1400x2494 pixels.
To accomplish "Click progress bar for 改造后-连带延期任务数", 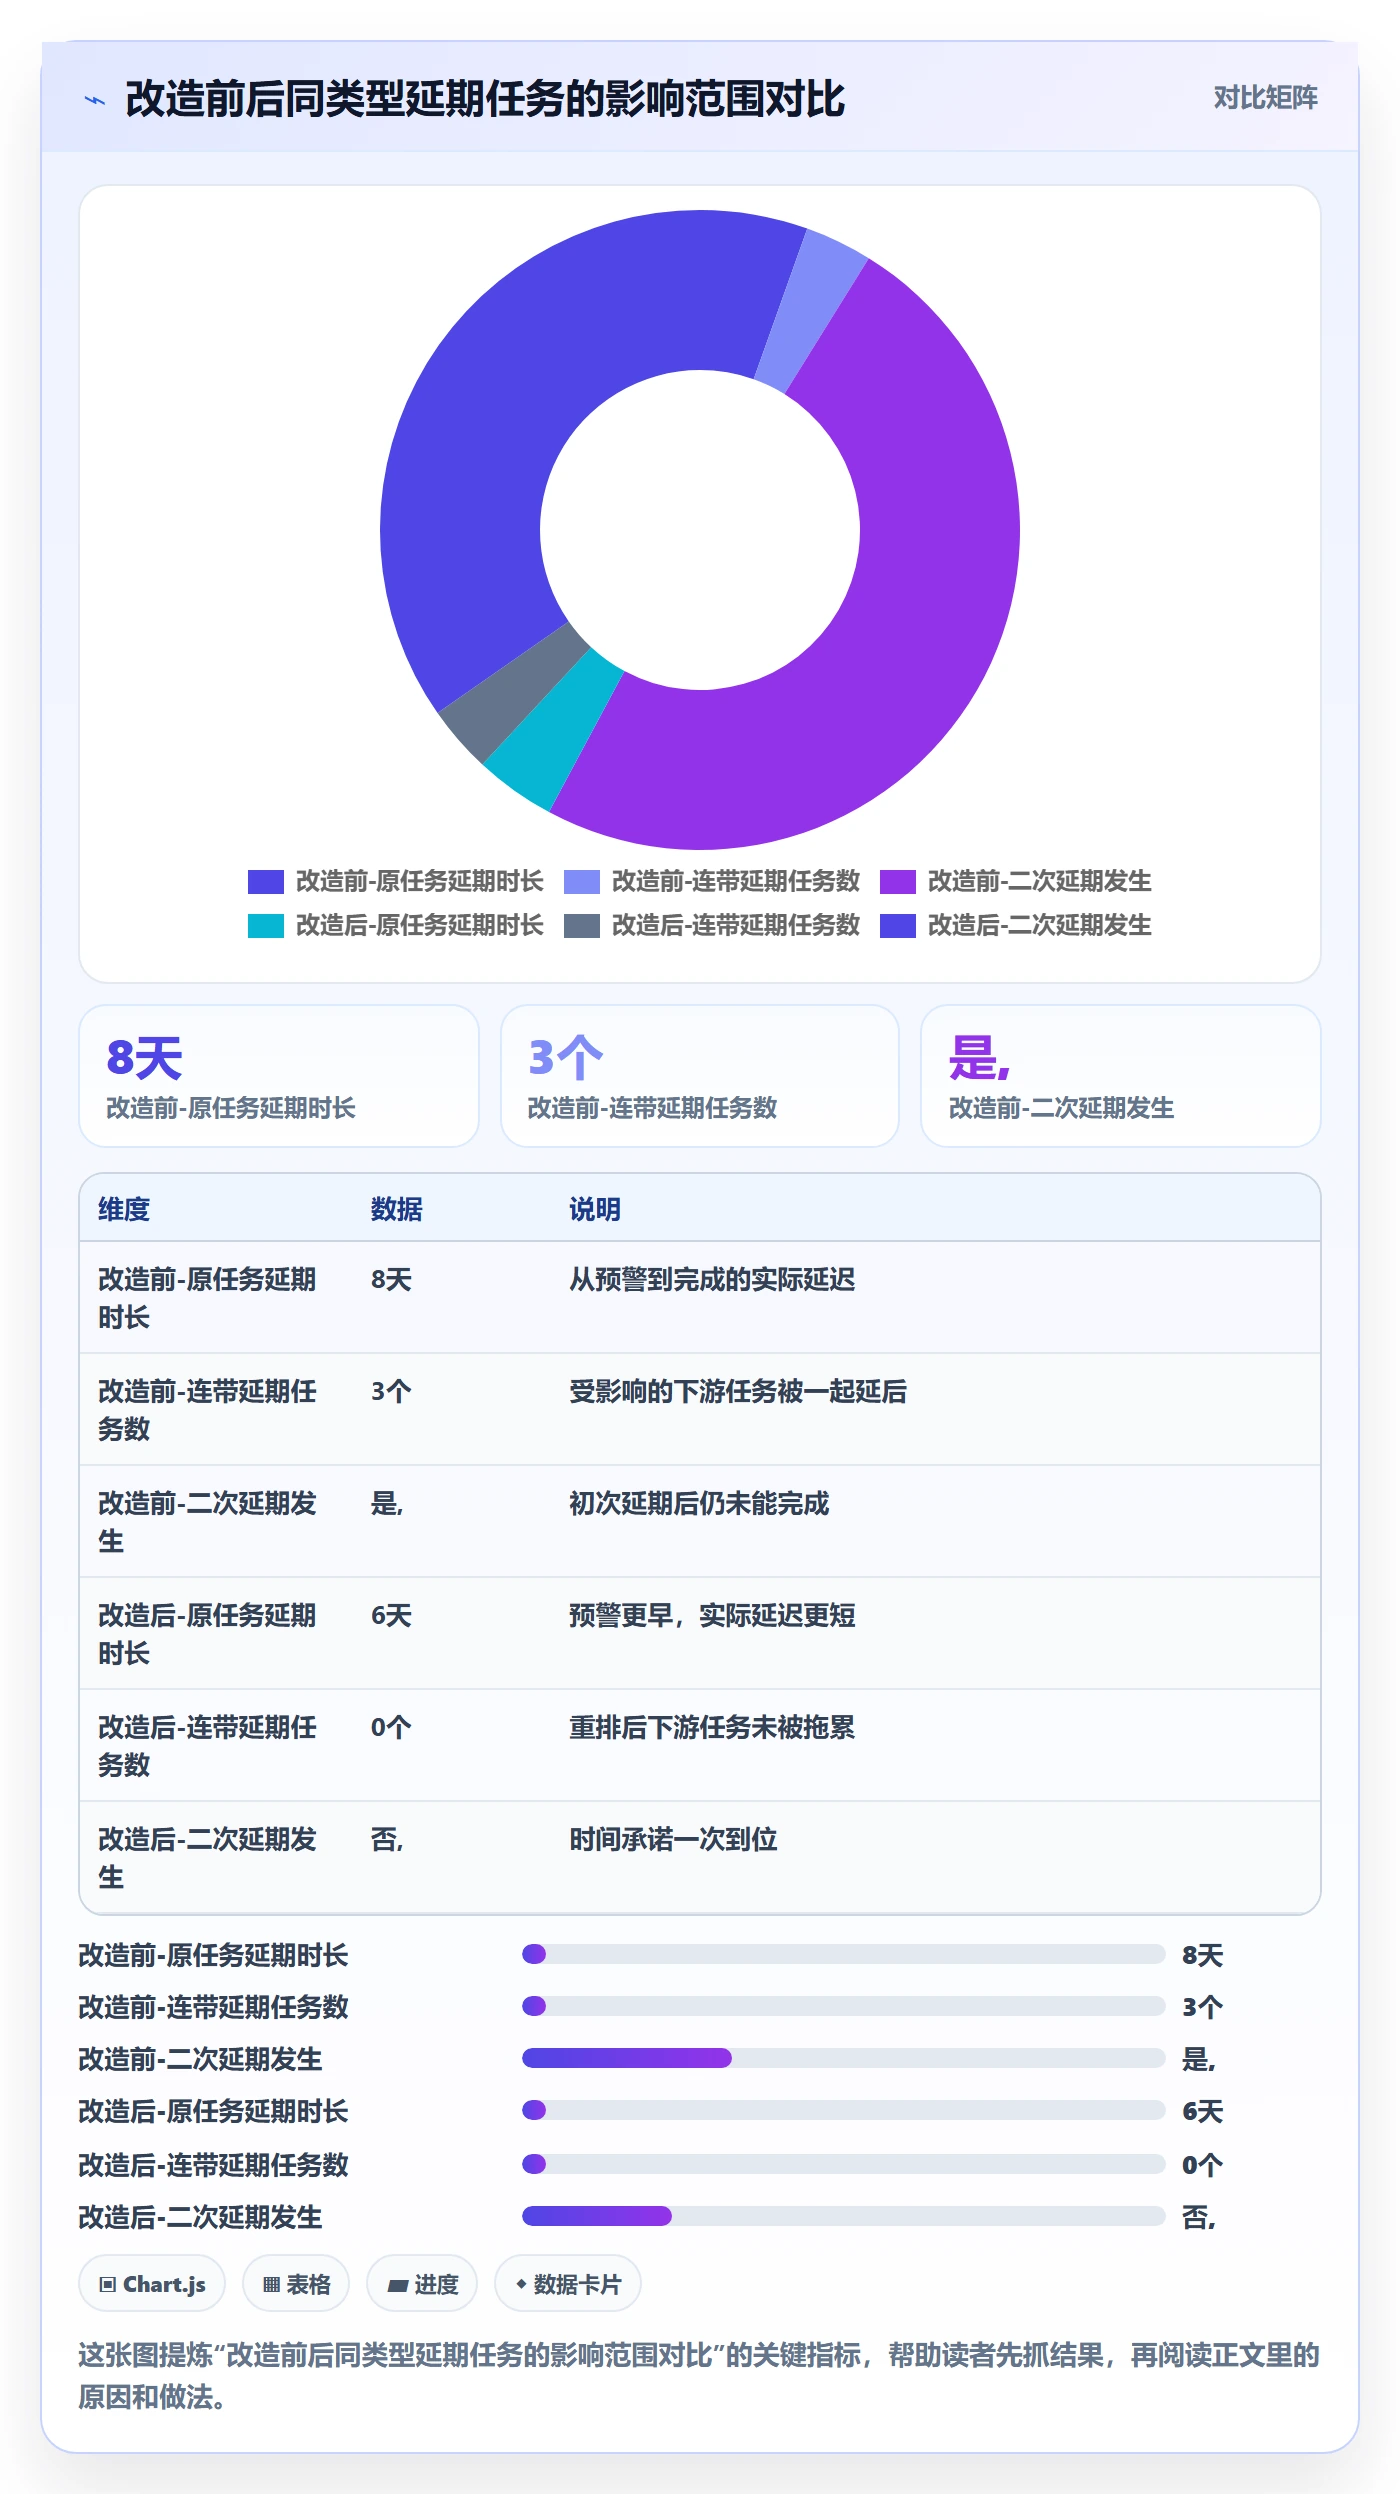I will pos(844,2164).
